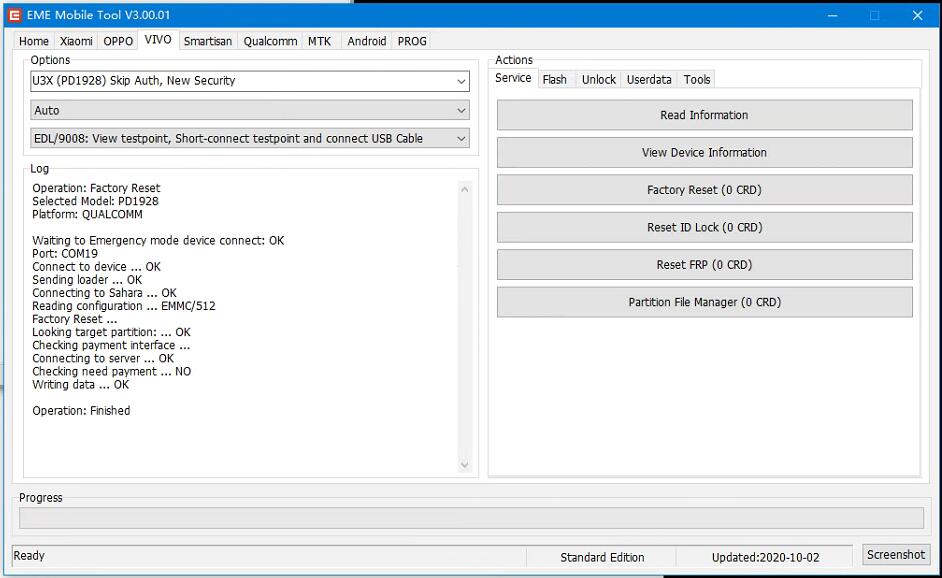Close the EME Mobile Tool window
The image size is (942, 578).
point(917,15)
